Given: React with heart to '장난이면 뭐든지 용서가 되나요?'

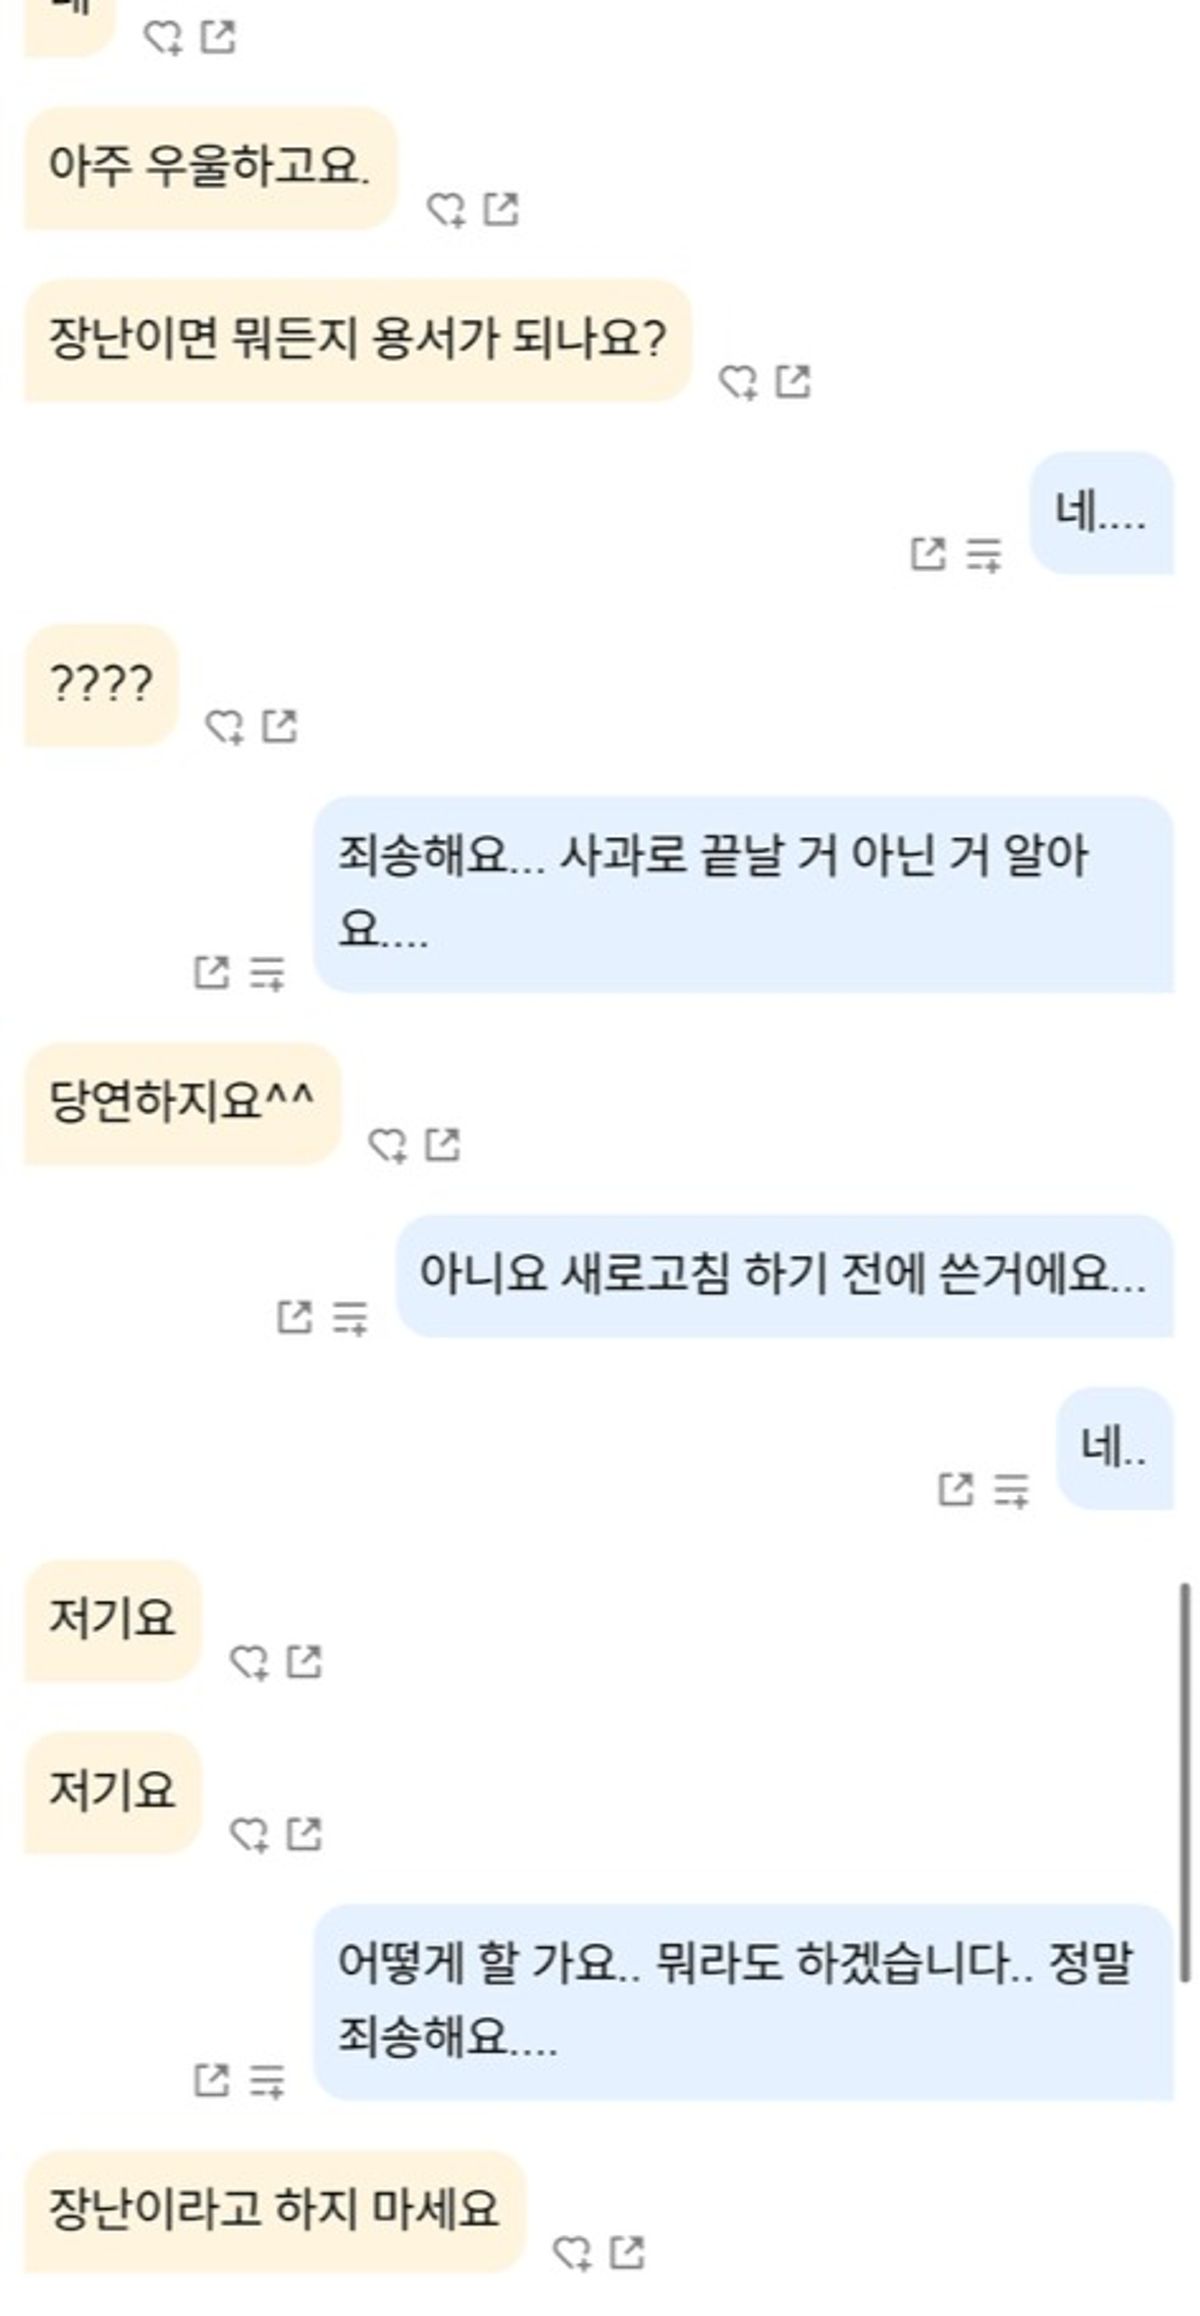Looking at the screenshot, I should 738,382.
